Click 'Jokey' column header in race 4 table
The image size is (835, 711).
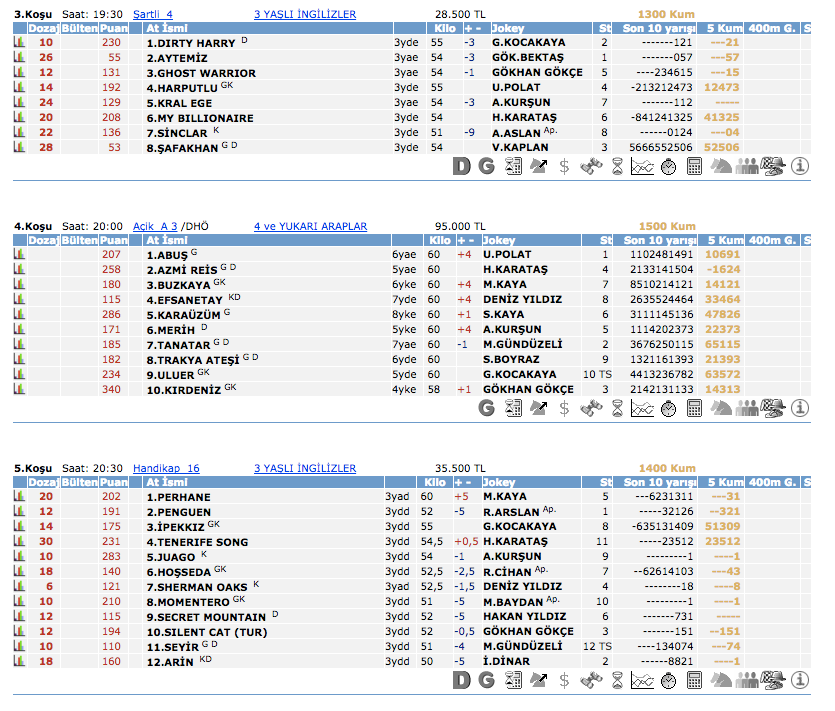500,241
